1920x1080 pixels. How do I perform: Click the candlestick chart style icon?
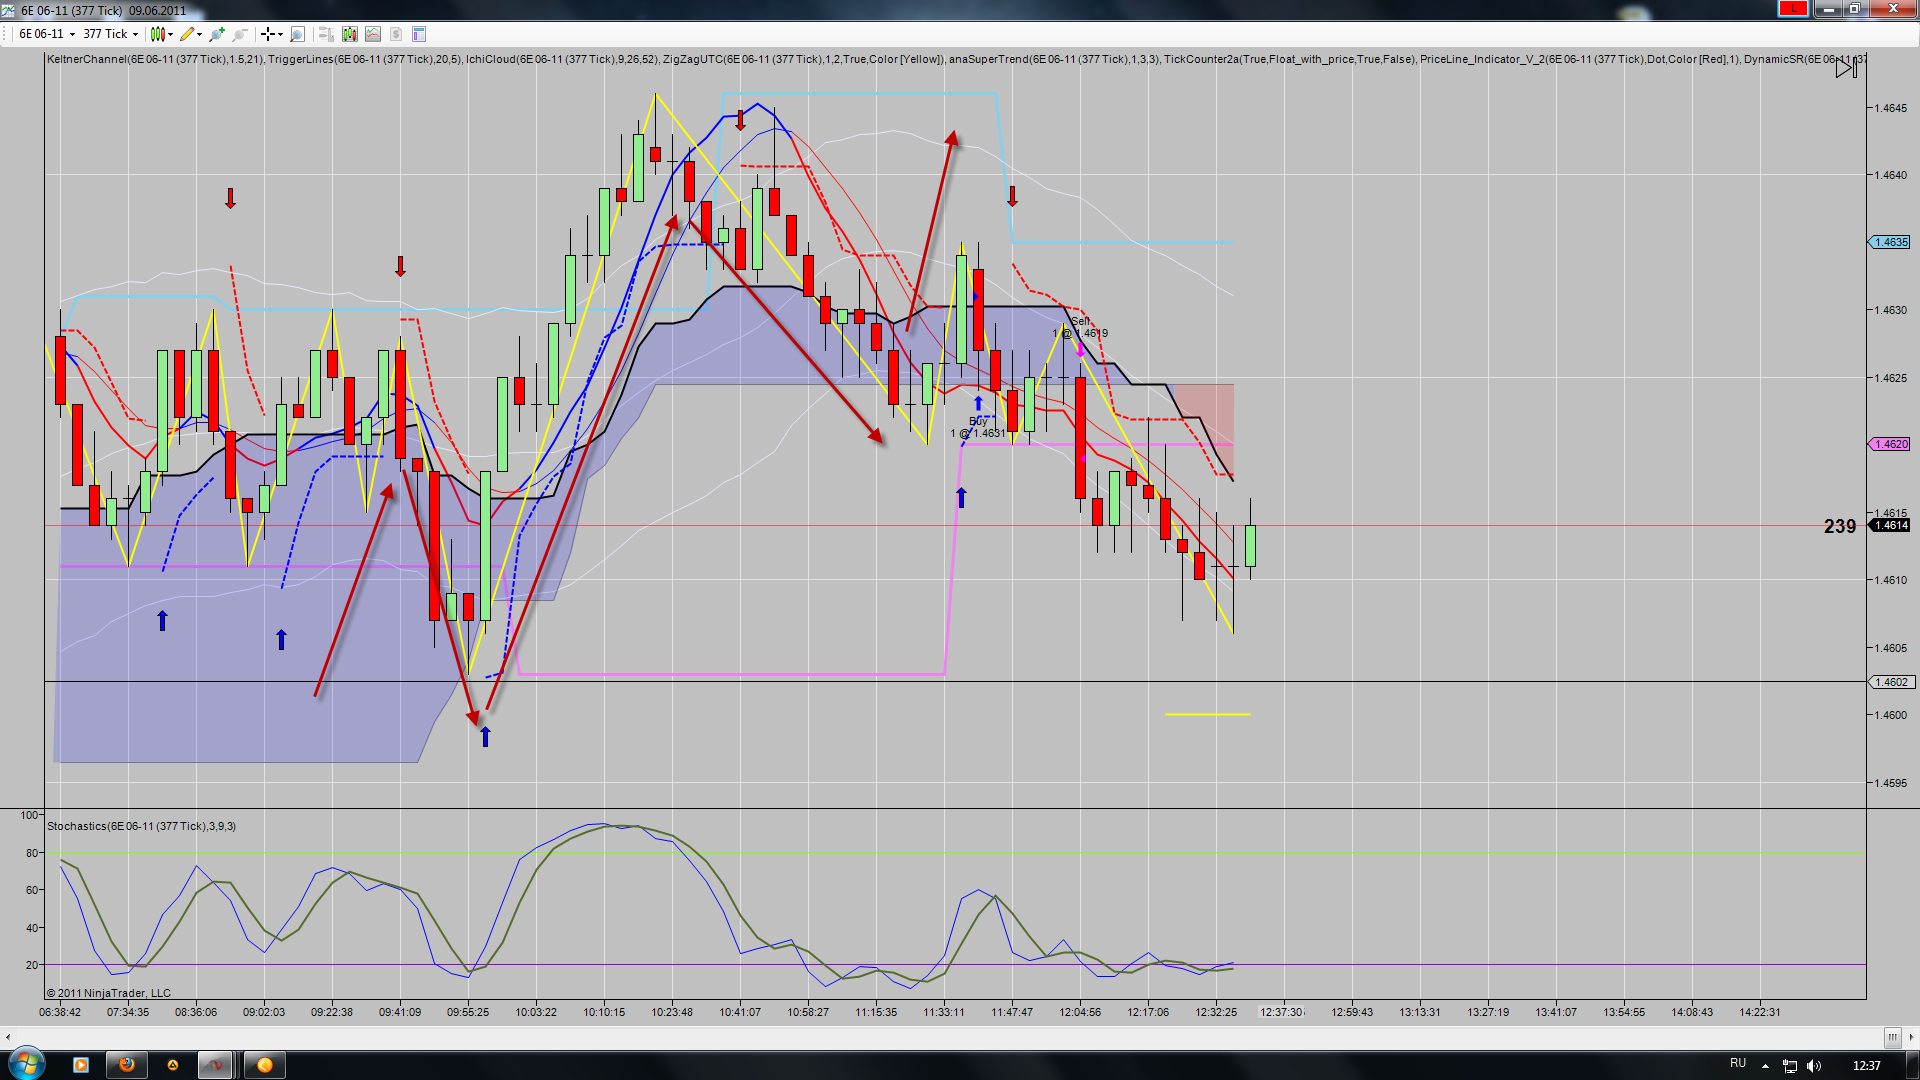pyautogui.click(x=157, y=34)
